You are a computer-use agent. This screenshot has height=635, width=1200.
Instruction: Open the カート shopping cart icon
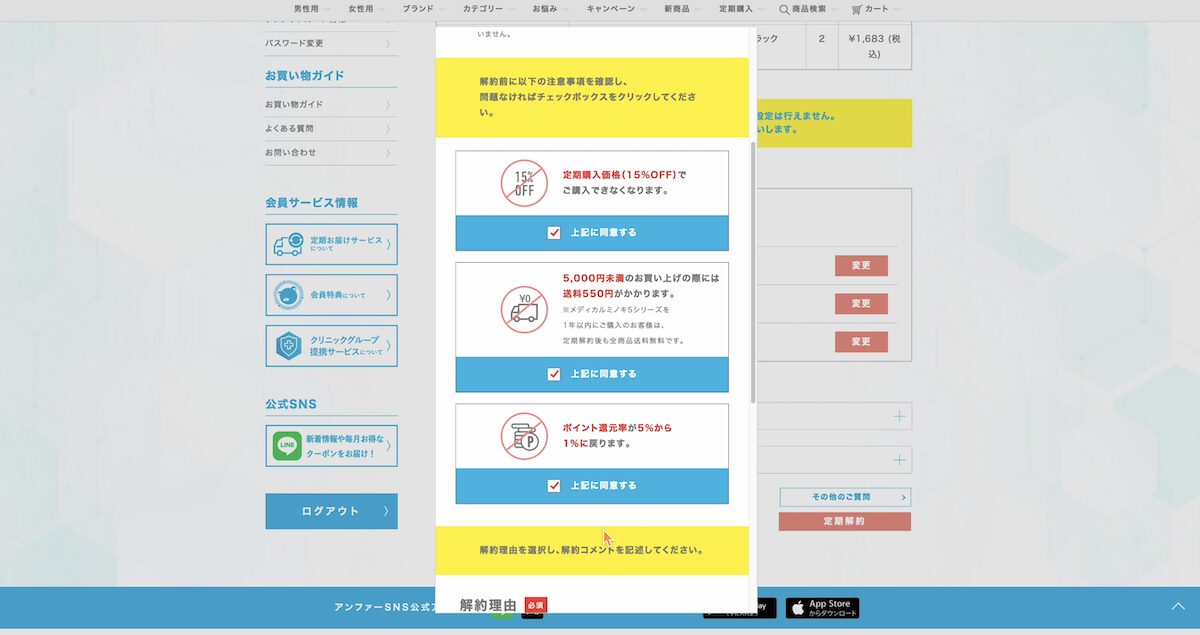[859, 9]
